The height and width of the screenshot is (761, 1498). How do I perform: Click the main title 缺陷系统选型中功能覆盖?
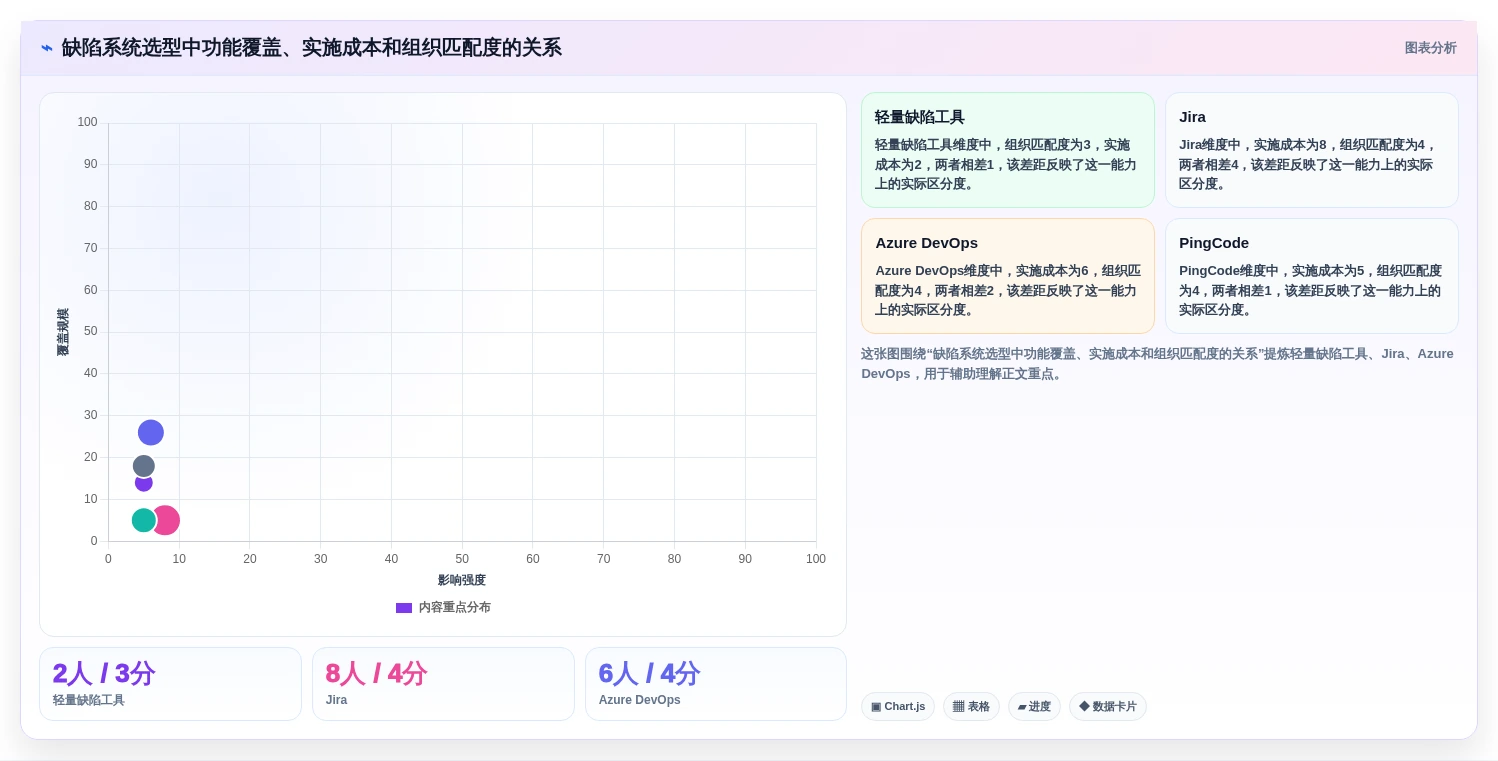pos(311,48)
